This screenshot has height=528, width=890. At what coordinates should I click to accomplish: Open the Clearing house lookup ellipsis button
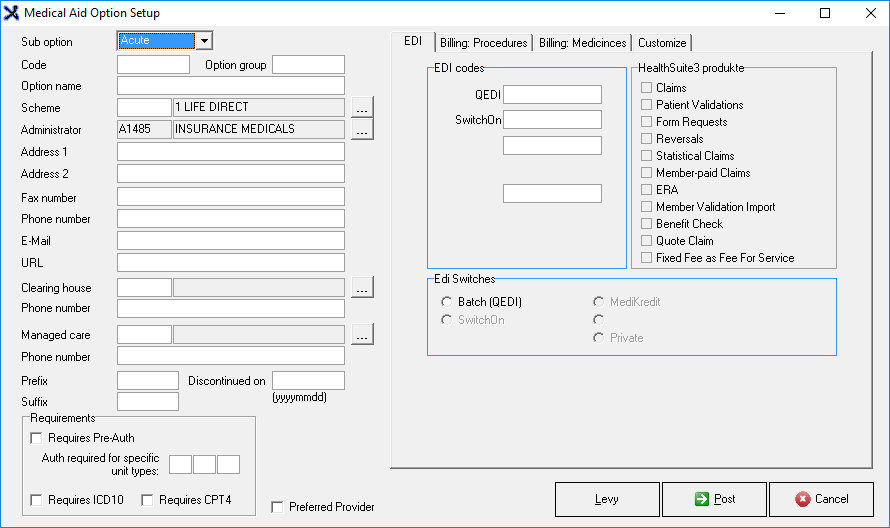[362, 288]
